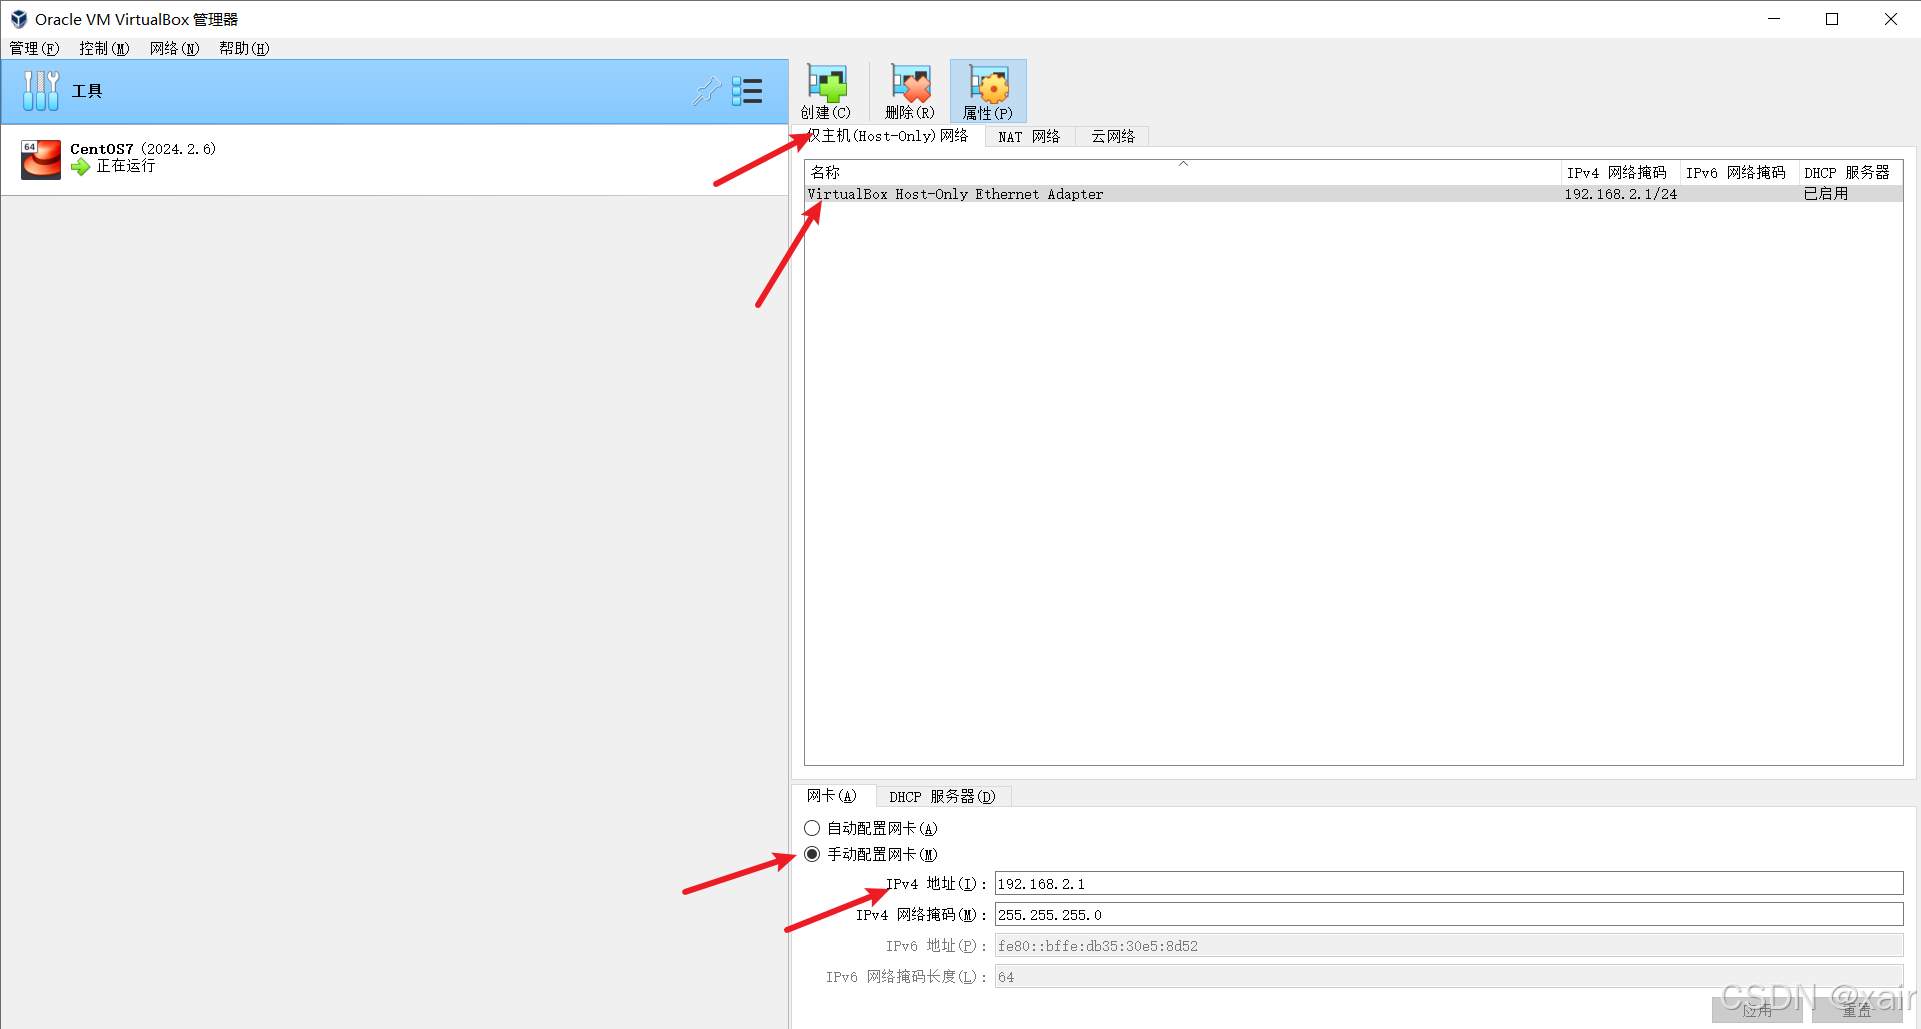
Task: Select auto-configure adapter (自动配置网卡) radio
Action: click(812, 828)
